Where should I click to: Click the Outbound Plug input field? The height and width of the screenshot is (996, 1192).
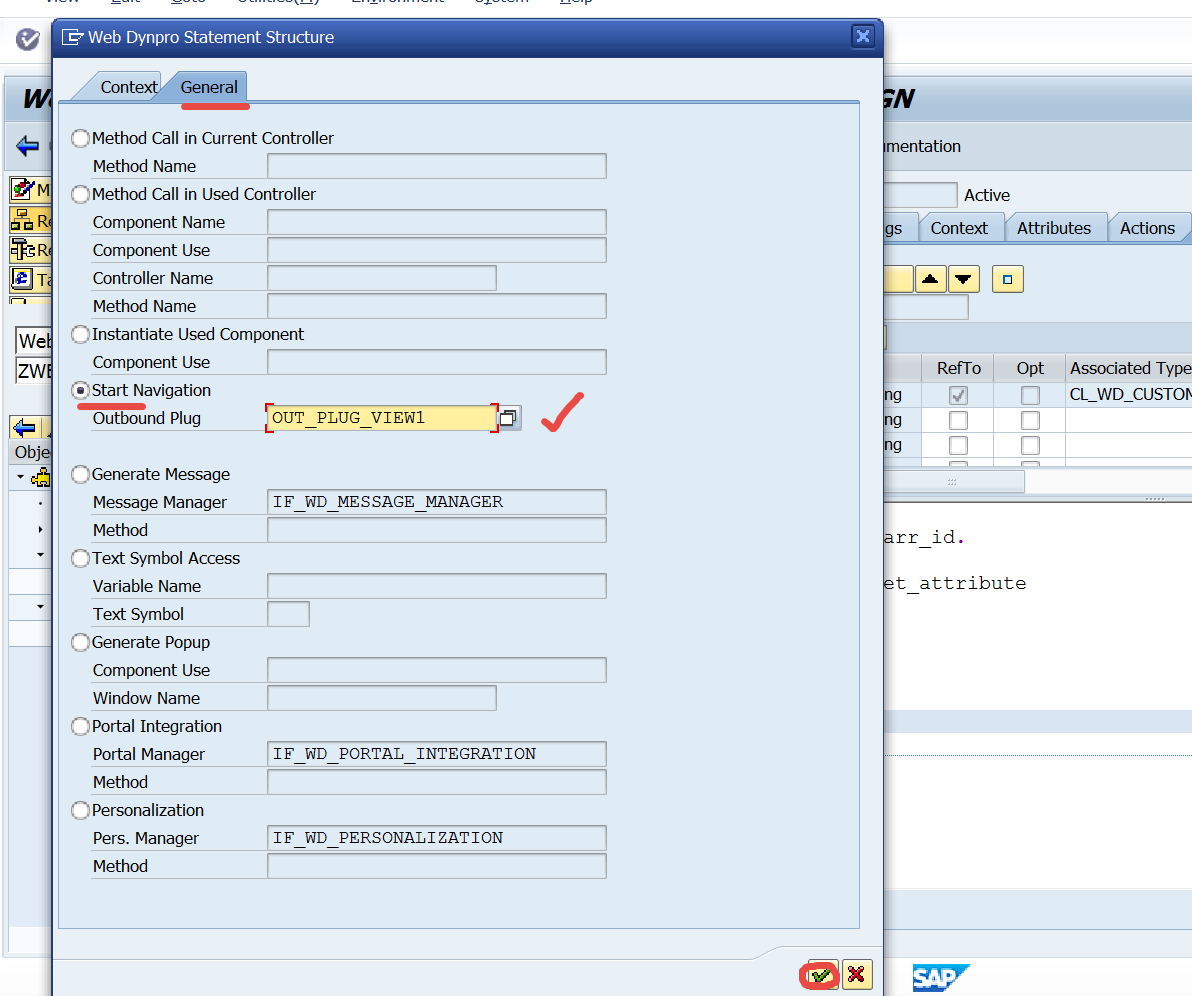381,418
